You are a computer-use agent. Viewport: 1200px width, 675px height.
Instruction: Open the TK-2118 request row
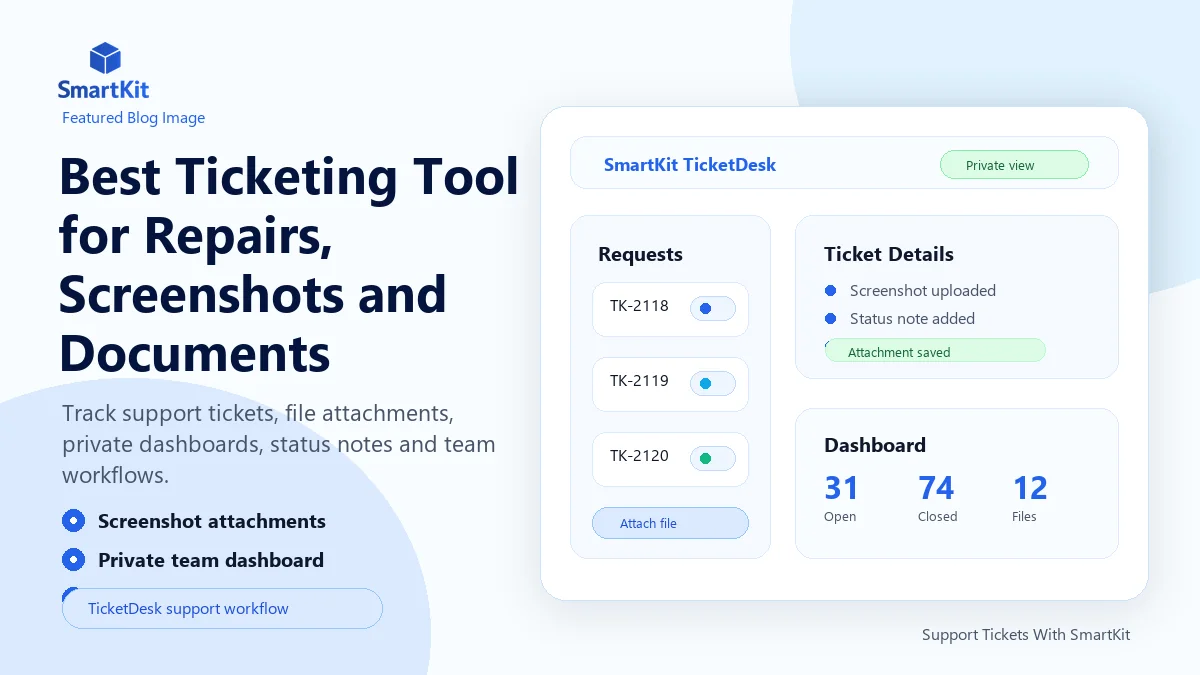(x=670, y=309)
